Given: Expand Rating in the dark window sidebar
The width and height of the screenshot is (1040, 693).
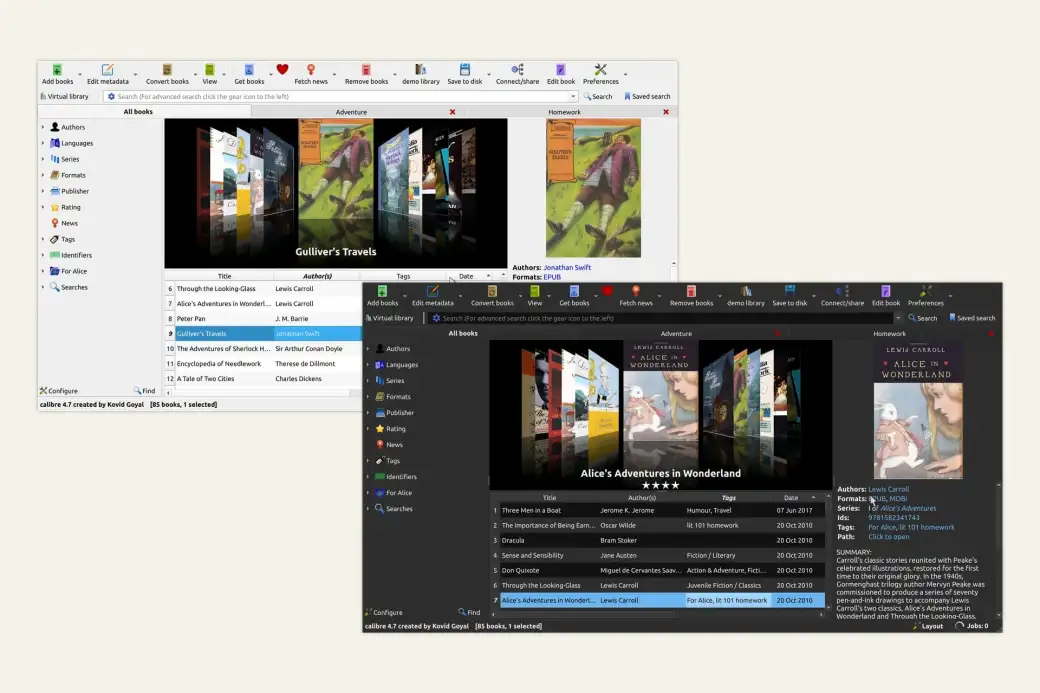Looking at the screenshot, I should pos(368,428).
